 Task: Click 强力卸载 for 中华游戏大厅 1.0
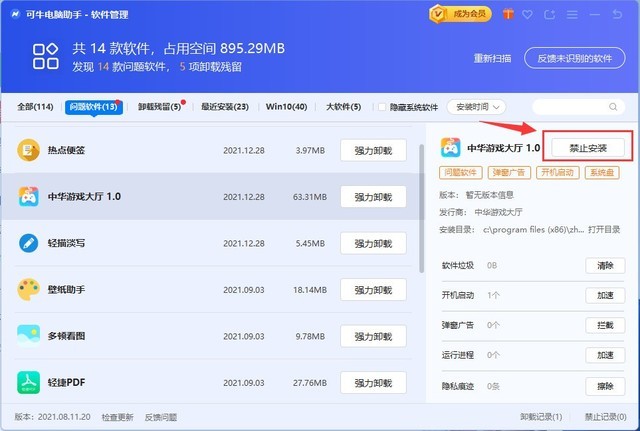[373, 197]
